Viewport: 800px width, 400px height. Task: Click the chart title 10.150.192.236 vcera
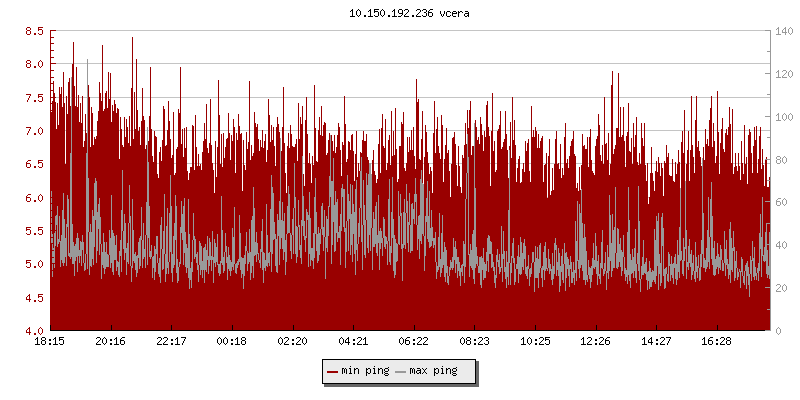coord(399,14)
